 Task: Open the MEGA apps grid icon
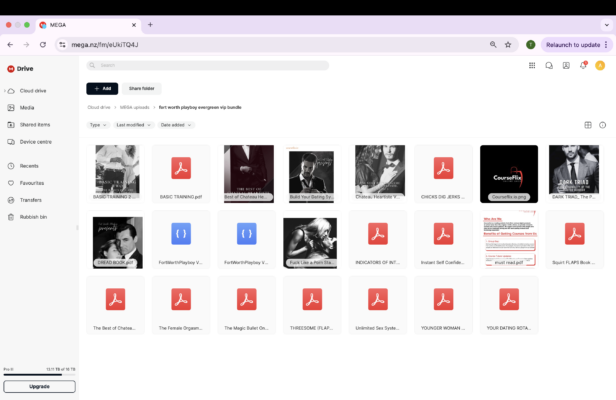(x=532, y=65)
